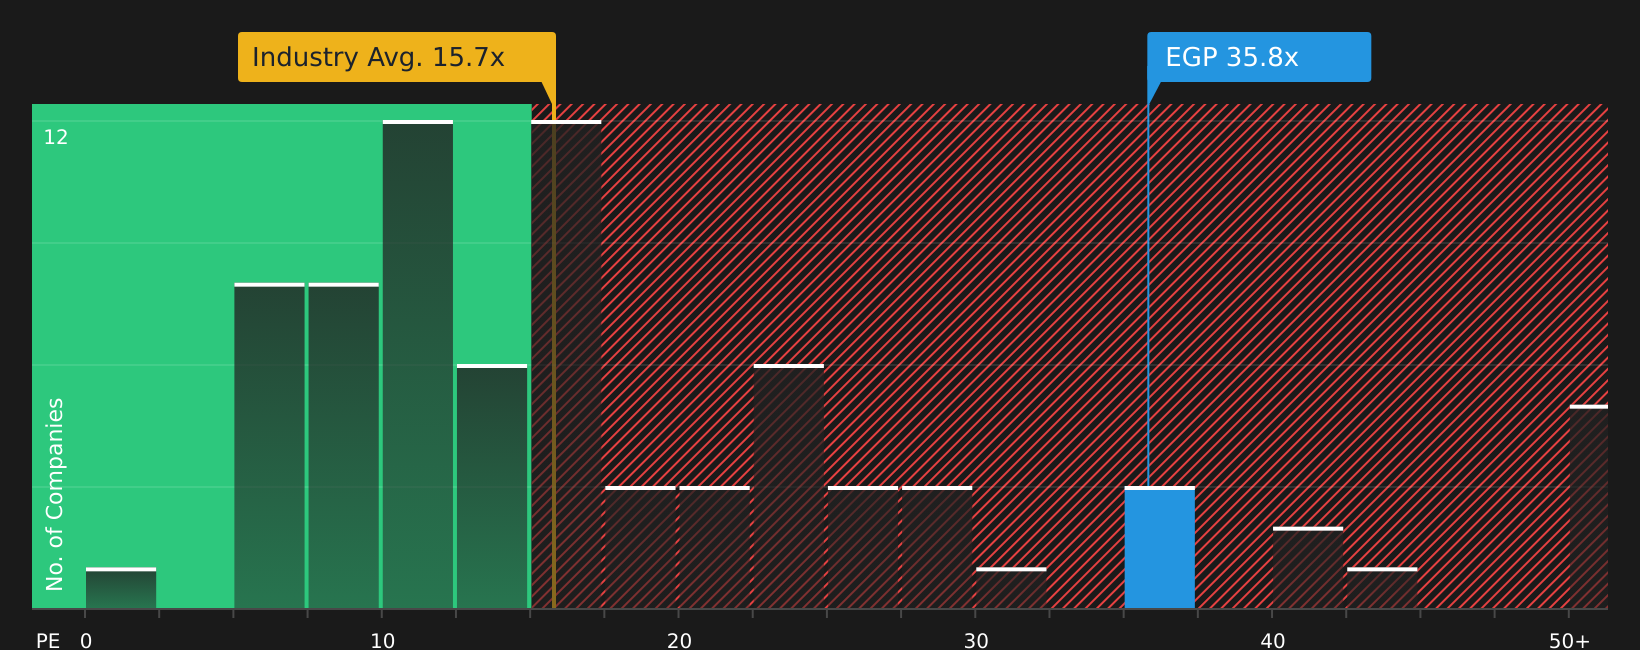Click the '30' x-axis tick label
The image size is (1640, 650).
pyautogui.click(x=976, y=641)
